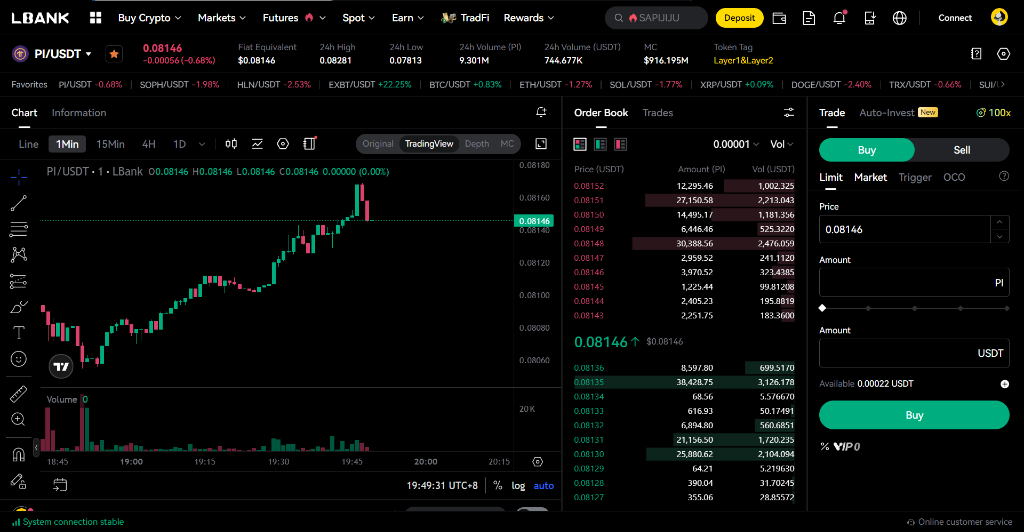Select the zoom in tool

tap(19, 419)
